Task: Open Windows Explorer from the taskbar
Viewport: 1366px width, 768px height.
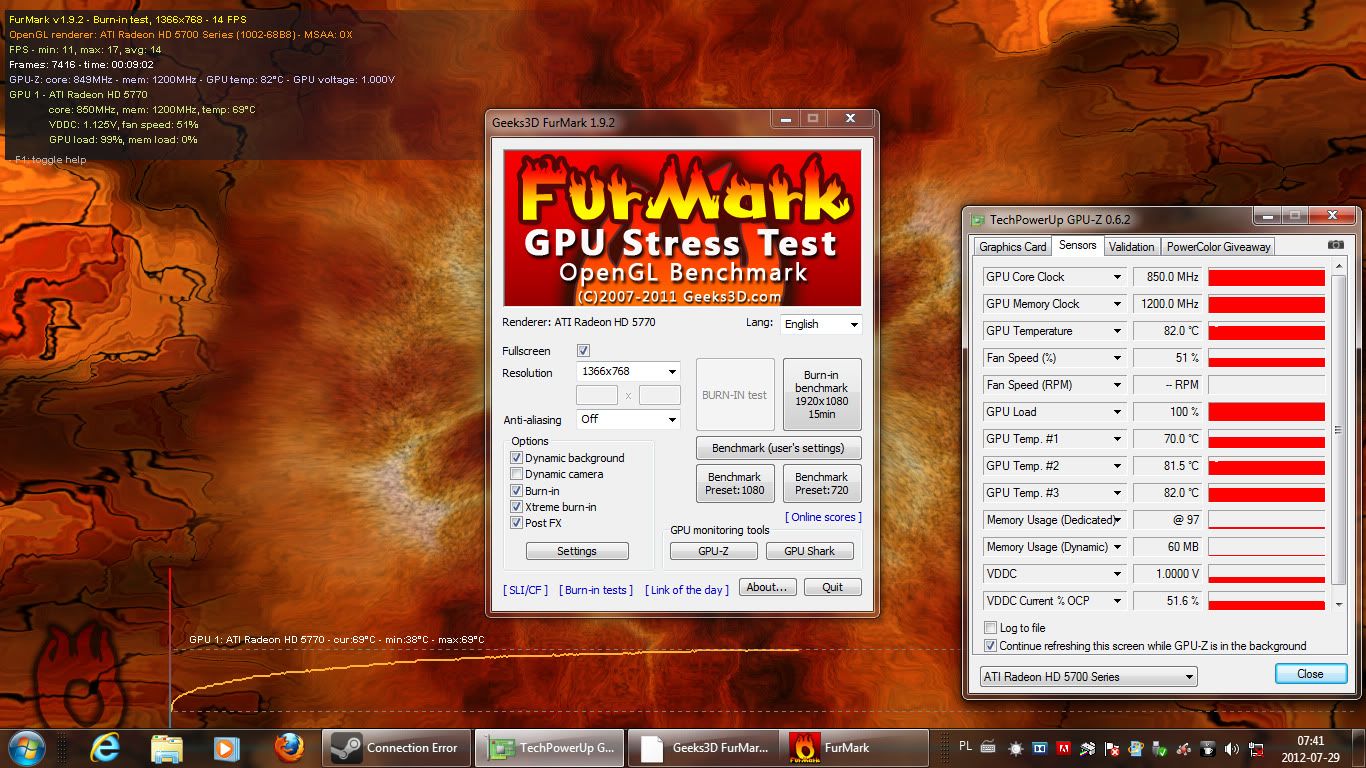Action: (166, 747)
